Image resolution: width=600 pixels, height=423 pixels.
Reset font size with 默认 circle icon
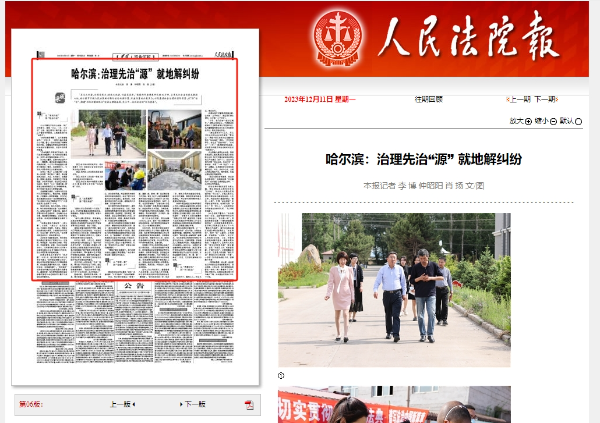pyautogui.click(x=579, y=121)
